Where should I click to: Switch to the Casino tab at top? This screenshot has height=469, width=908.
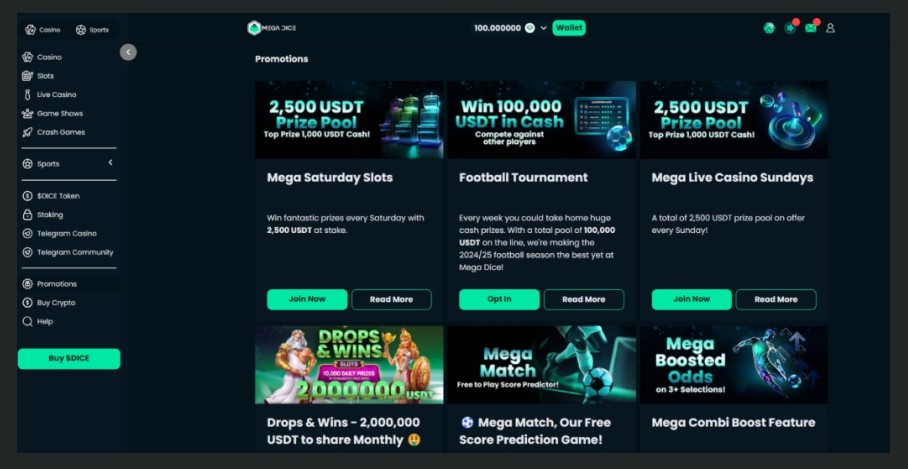(43, 30)
